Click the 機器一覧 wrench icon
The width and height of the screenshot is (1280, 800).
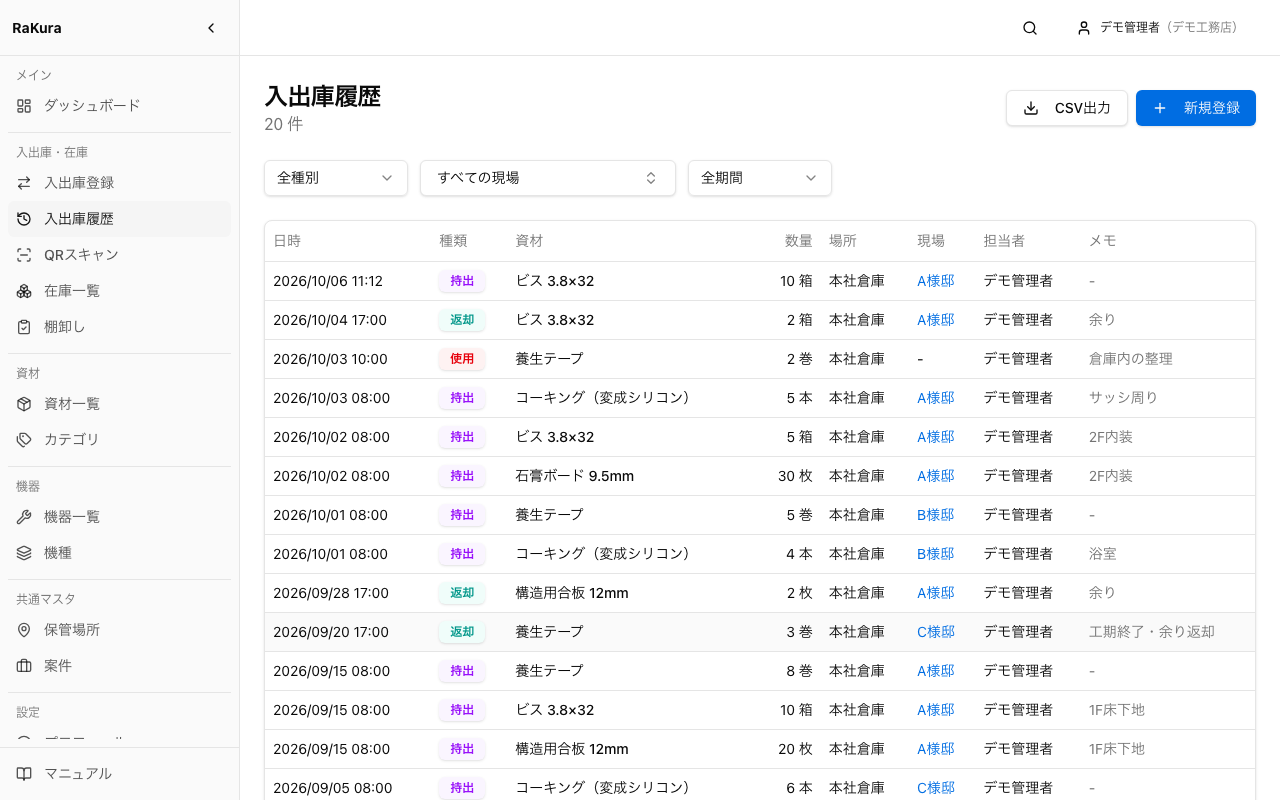tap(24, 517)
